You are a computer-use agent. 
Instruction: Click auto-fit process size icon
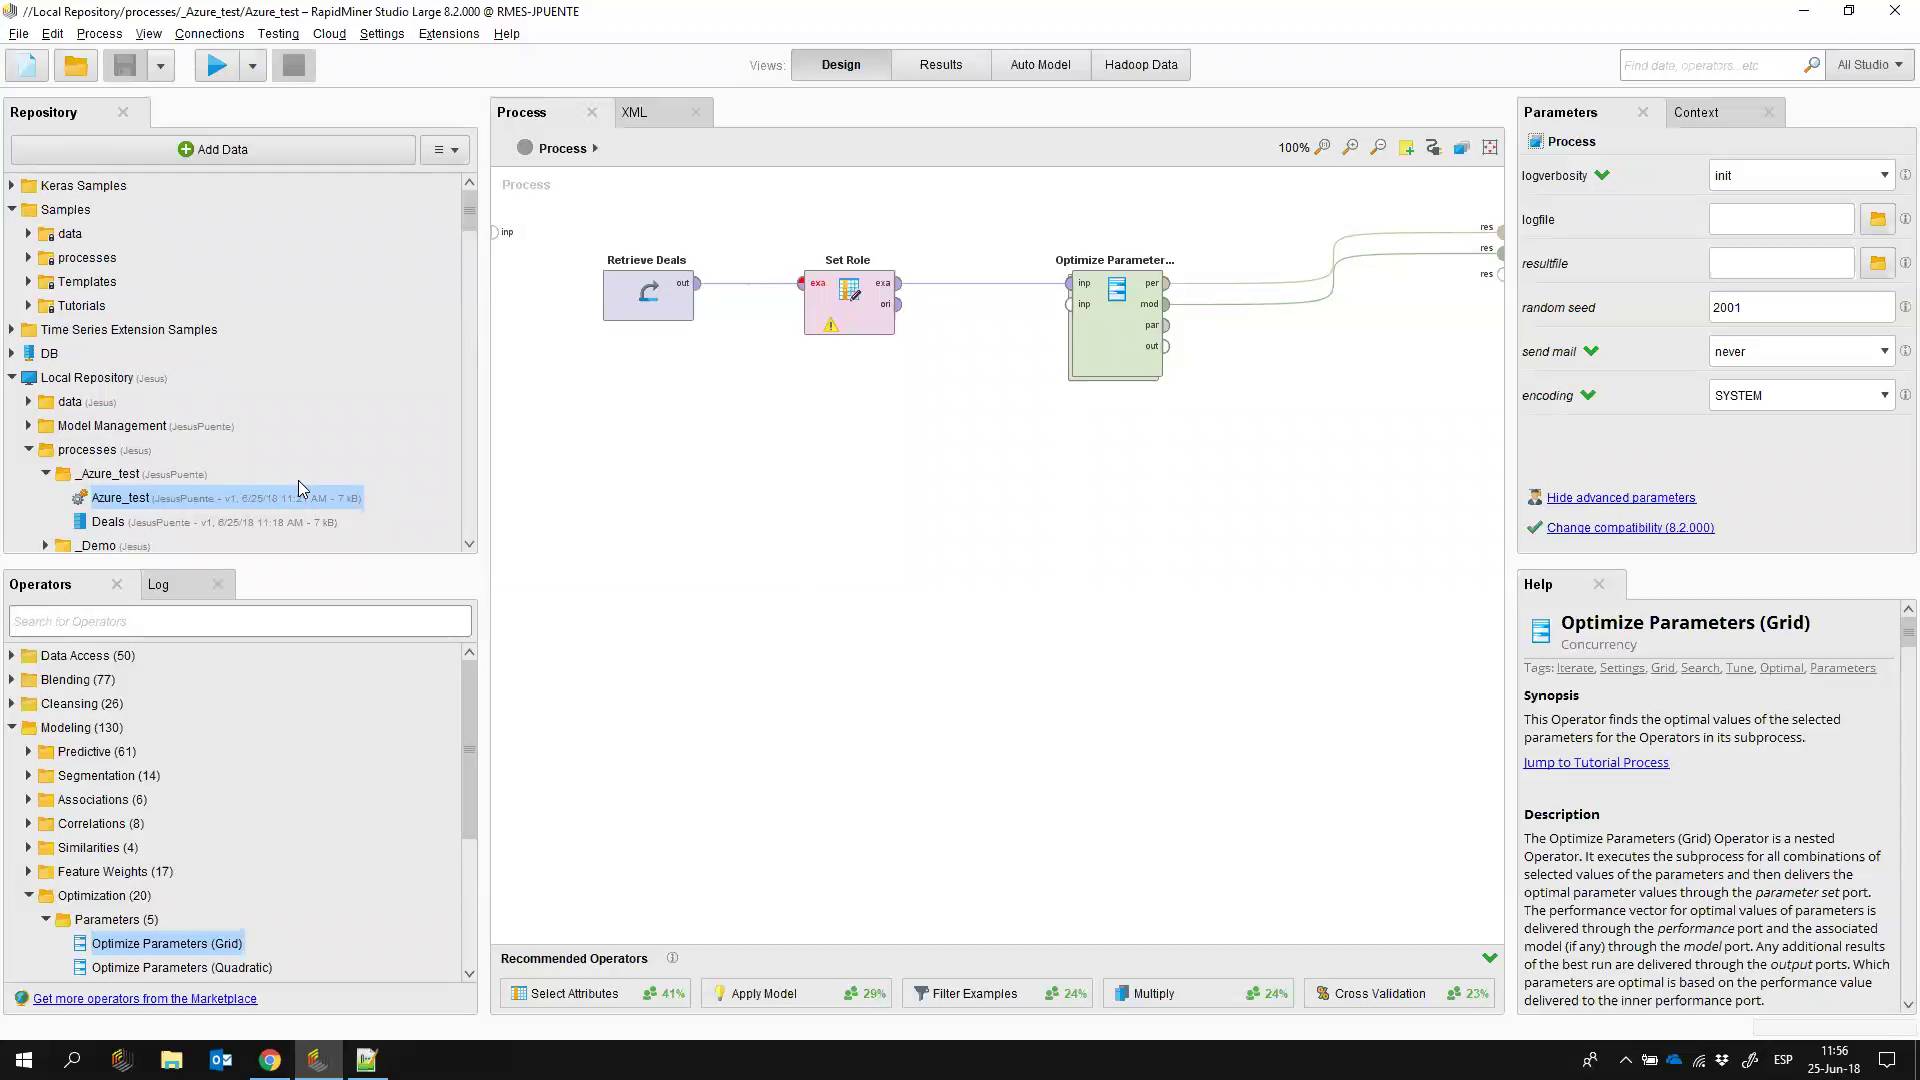(1490, 148)
